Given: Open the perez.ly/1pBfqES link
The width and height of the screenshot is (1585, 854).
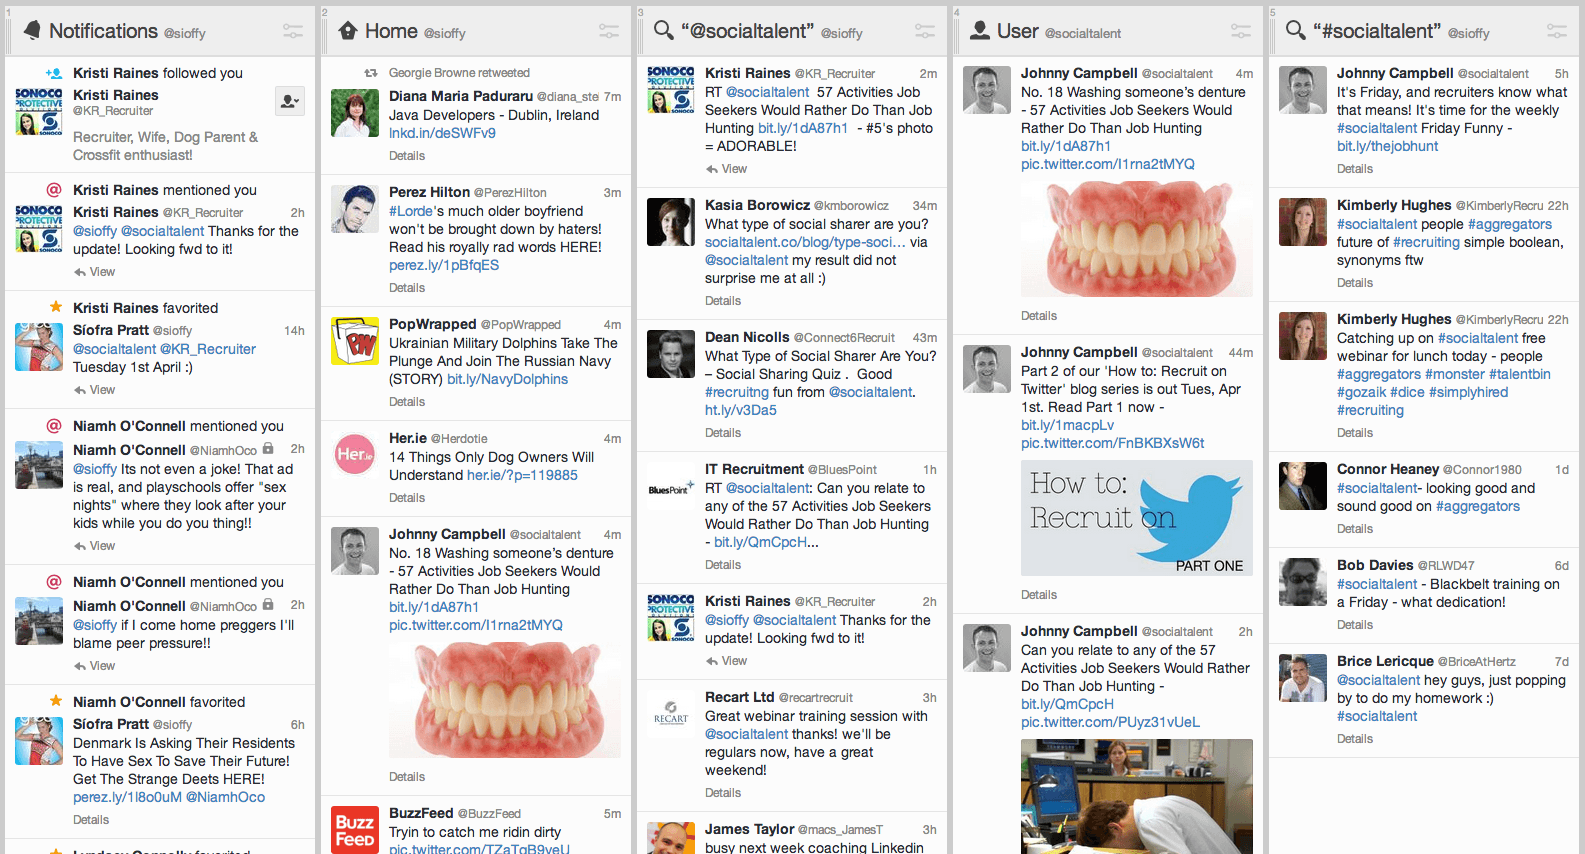Looking at the screenshot, I should (x=444, y=265).
